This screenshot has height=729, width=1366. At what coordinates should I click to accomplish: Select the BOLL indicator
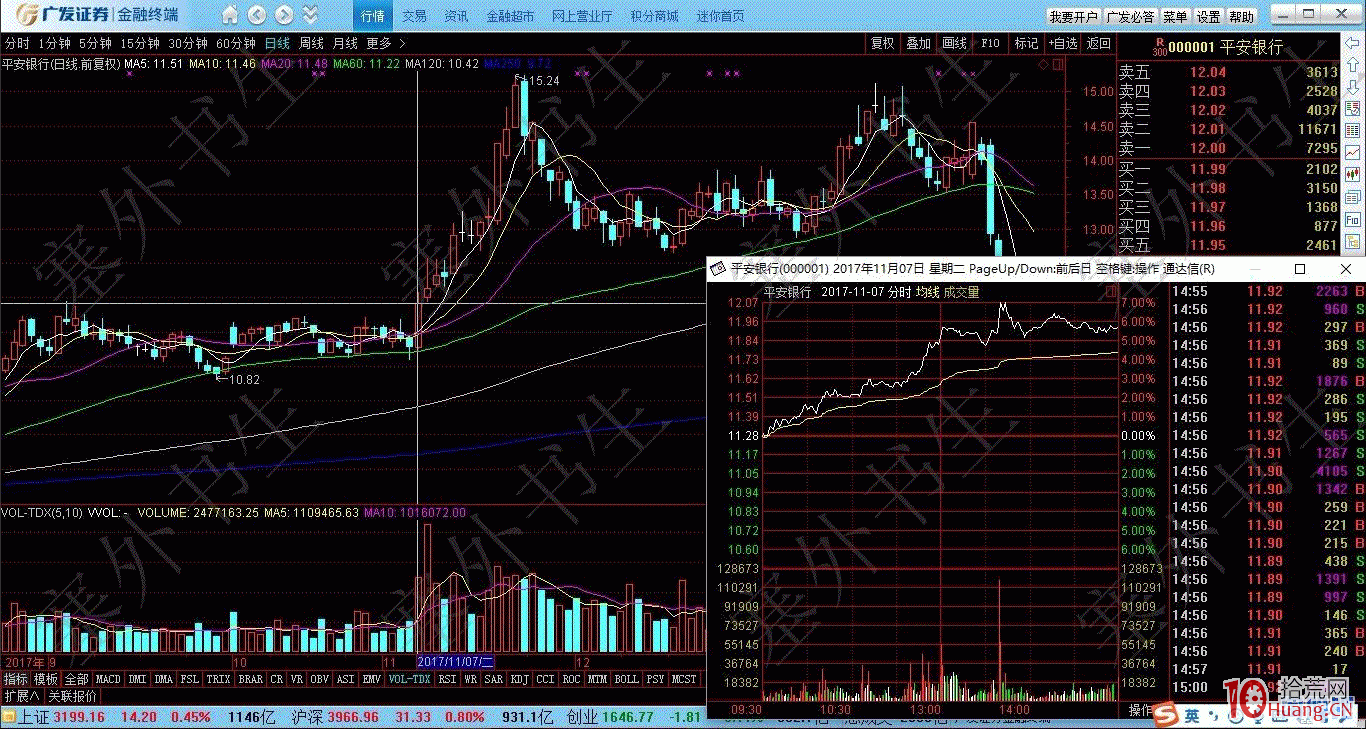626,679
